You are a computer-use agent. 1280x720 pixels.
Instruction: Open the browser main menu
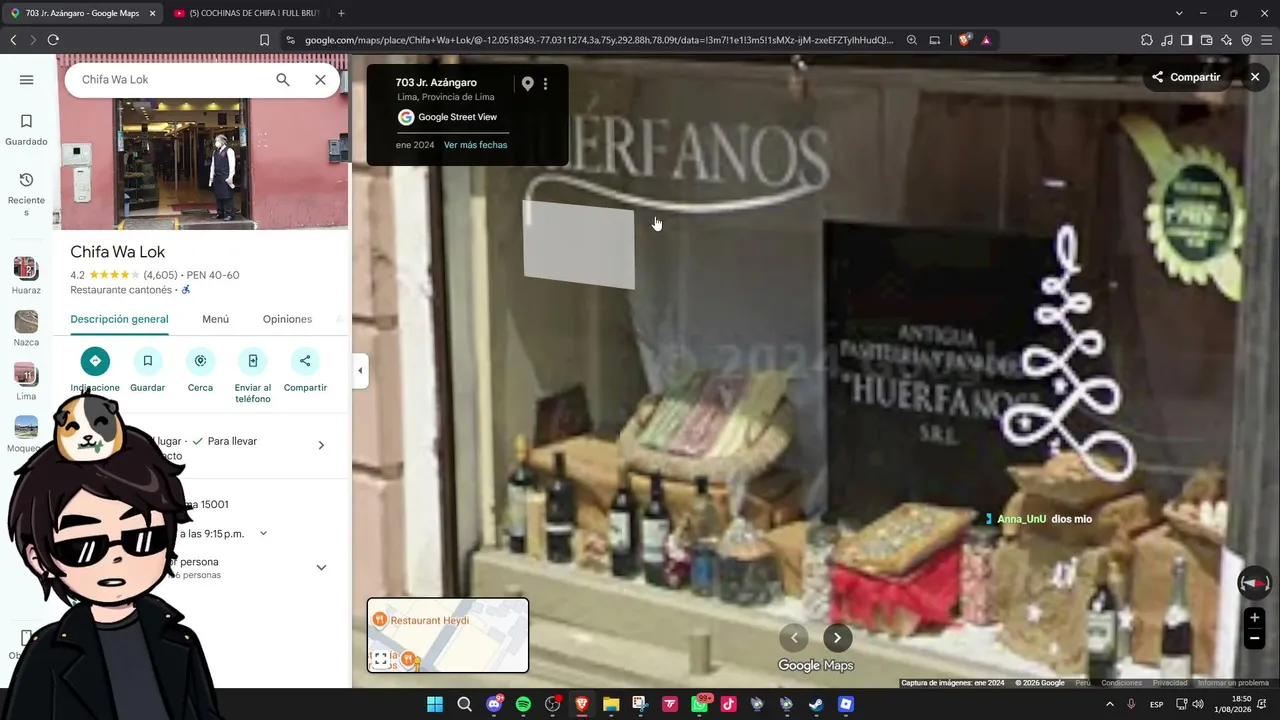(1266, 40)
